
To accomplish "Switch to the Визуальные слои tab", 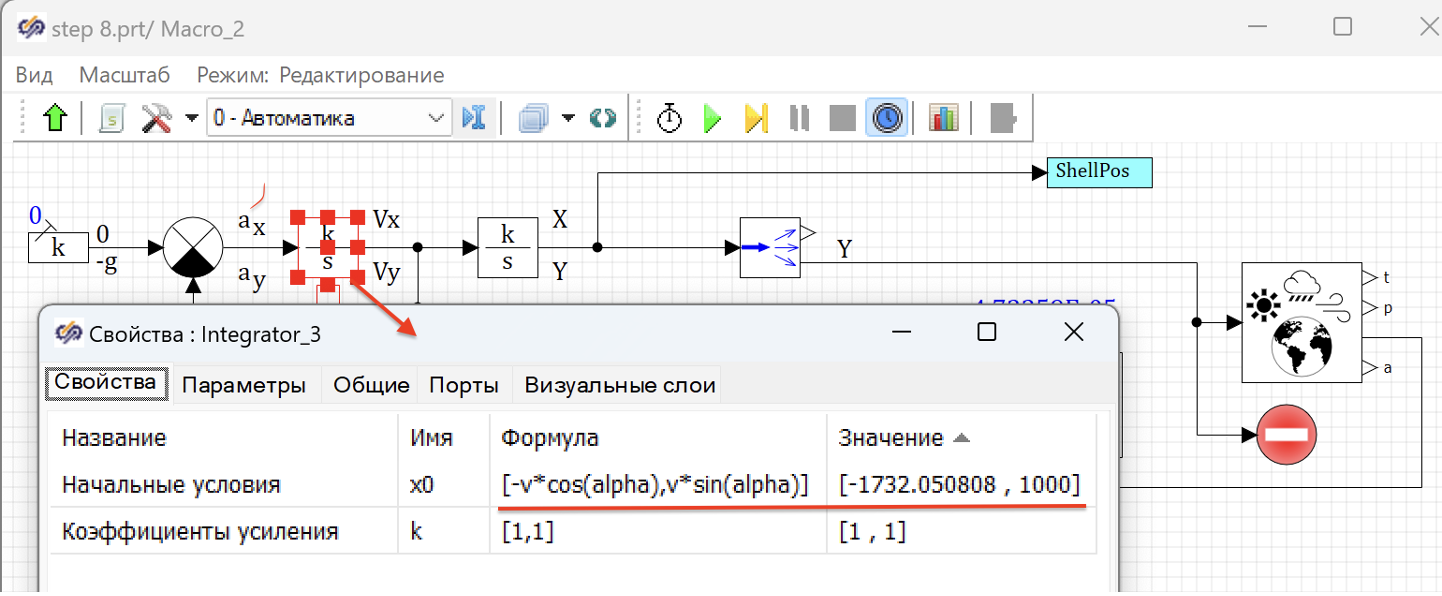I will pyautogui.click(x=620, y=385).
